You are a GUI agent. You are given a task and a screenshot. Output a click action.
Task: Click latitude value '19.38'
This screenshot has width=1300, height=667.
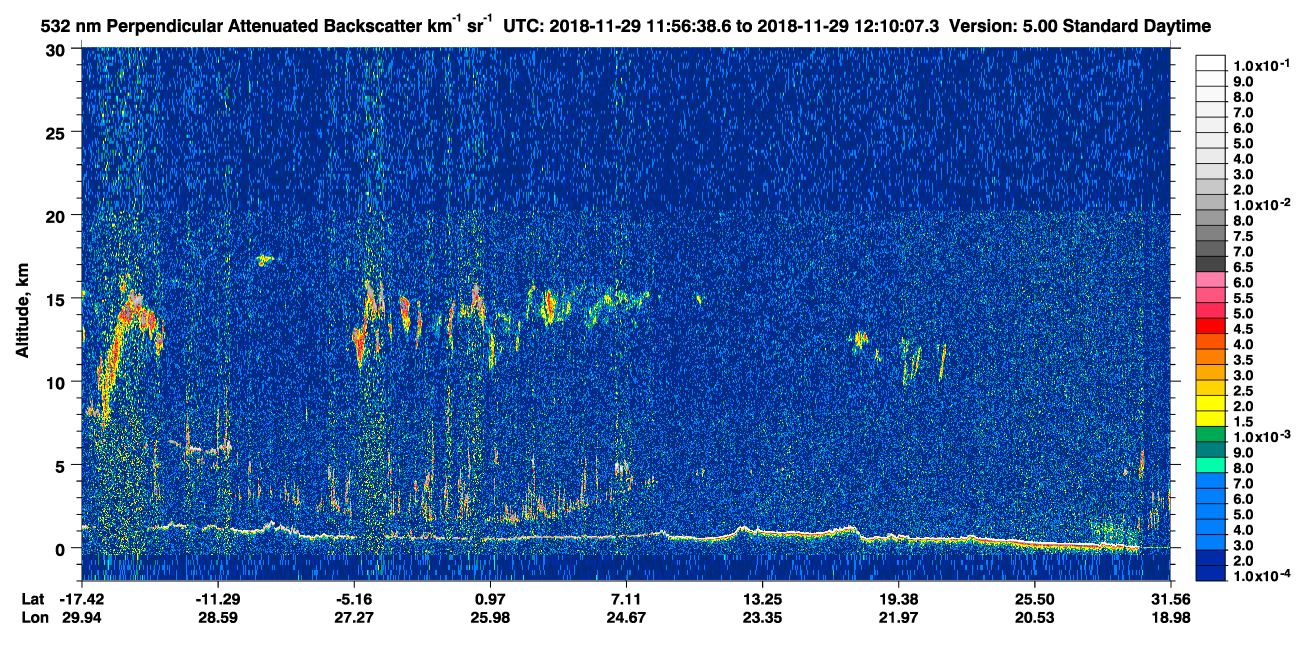898,598
